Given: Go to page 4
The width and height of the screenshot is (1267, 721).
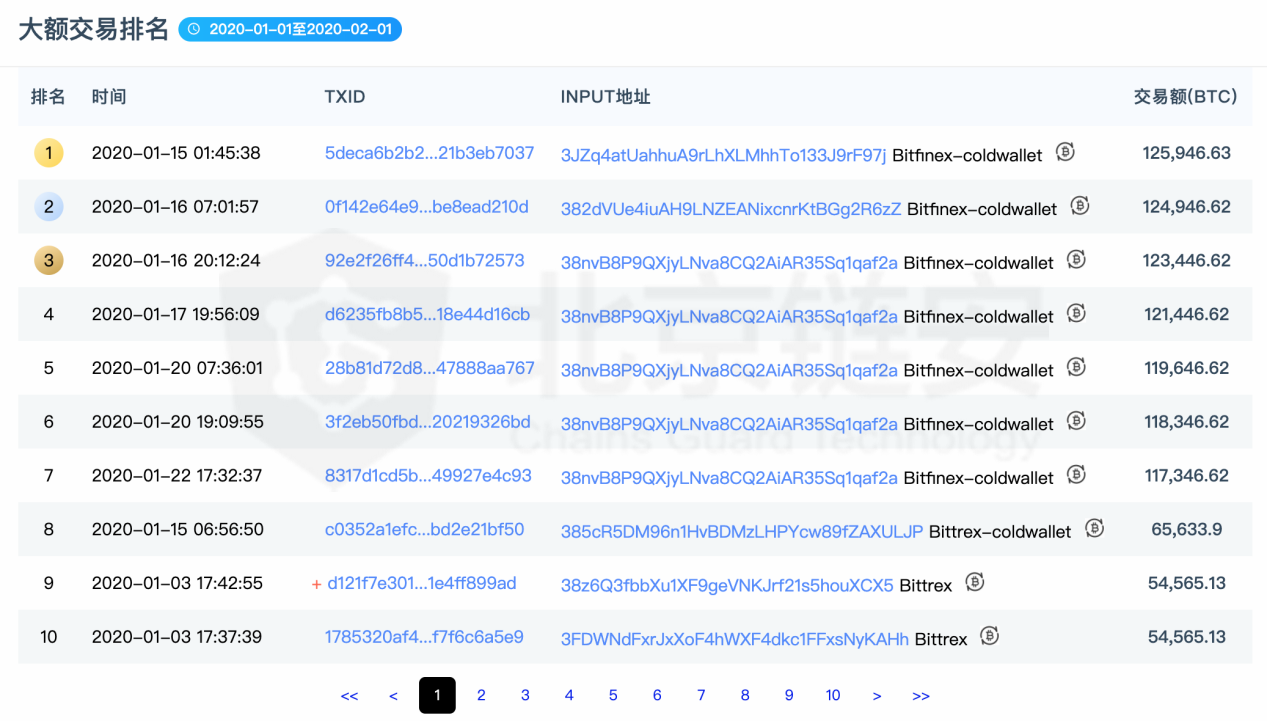Looking at the screenshot, I should point(569,695).
